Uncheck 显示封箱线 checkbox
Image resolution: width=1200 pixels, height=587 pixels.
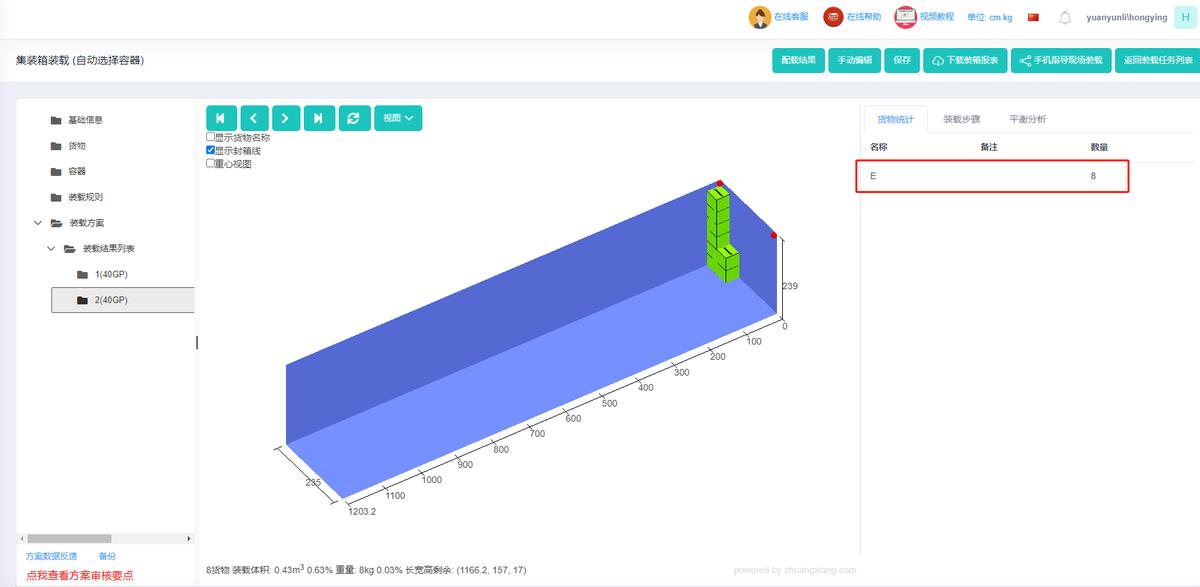click(211, 150)
